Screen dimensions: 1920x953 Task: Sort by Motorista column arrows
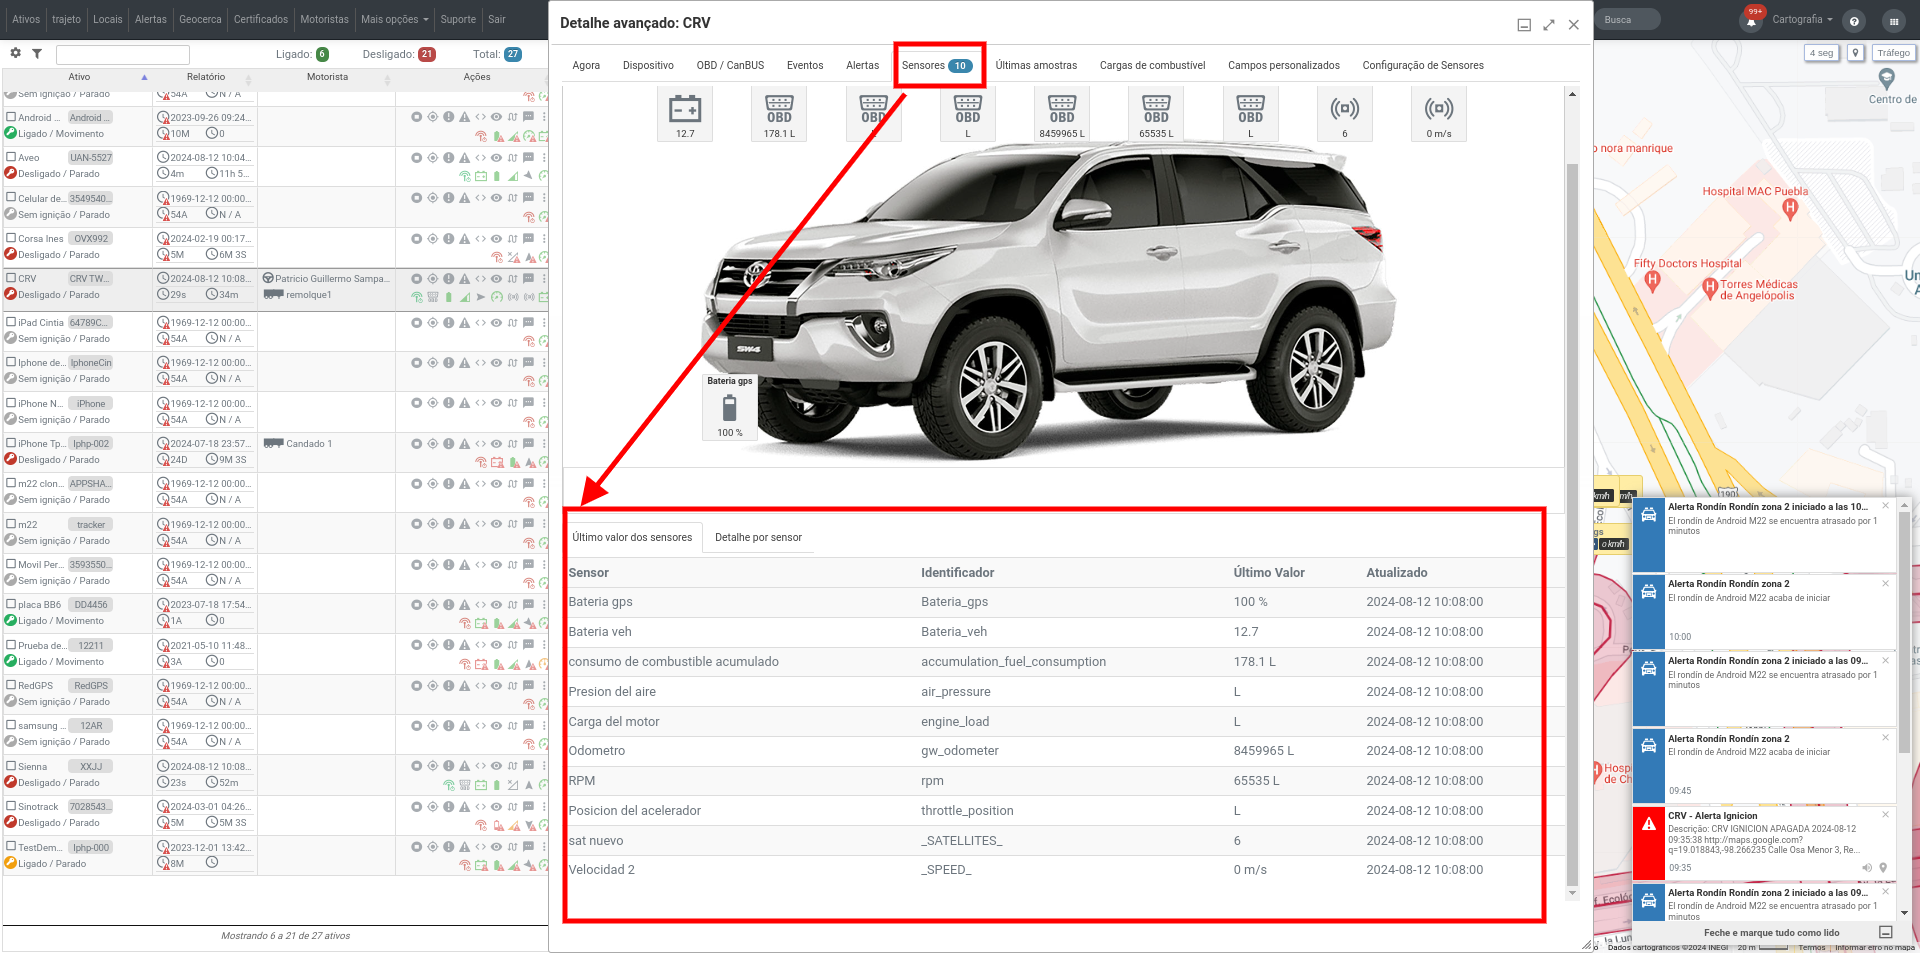pyautogui.click(x=387, y=79)
